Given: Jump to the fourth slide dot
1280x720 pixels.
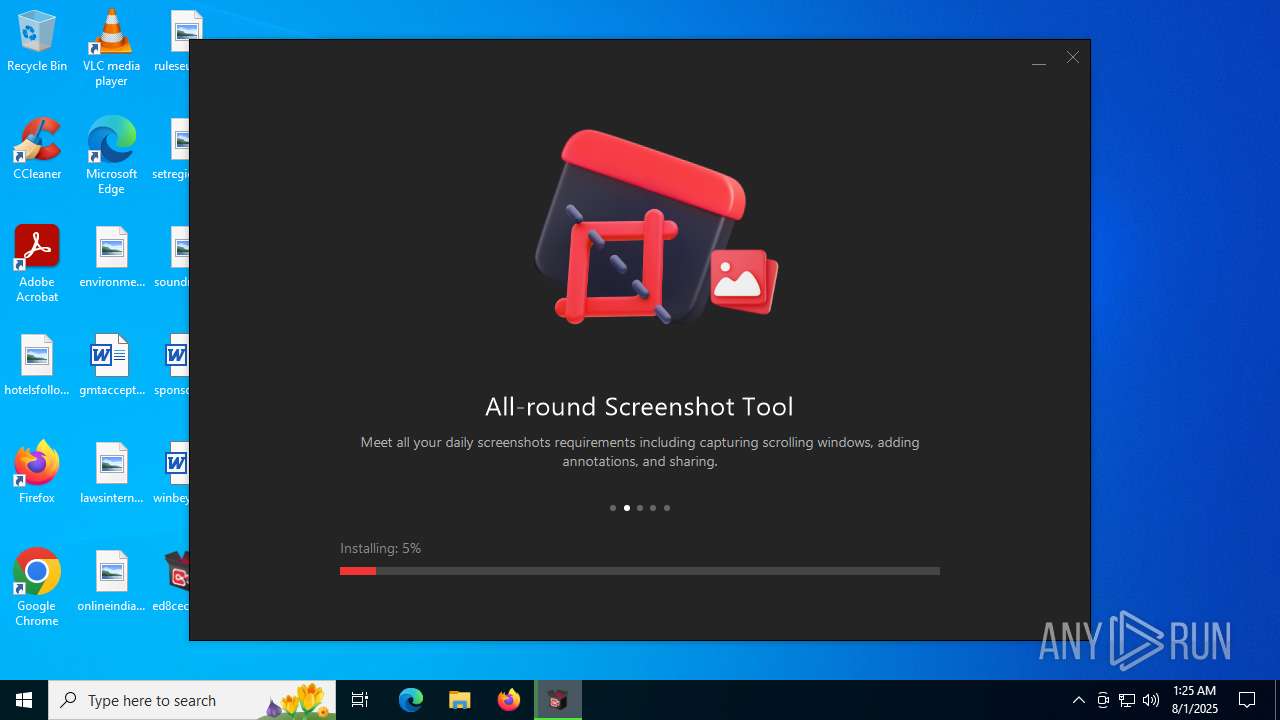Looking at the screenshot, I should (653, 508).
